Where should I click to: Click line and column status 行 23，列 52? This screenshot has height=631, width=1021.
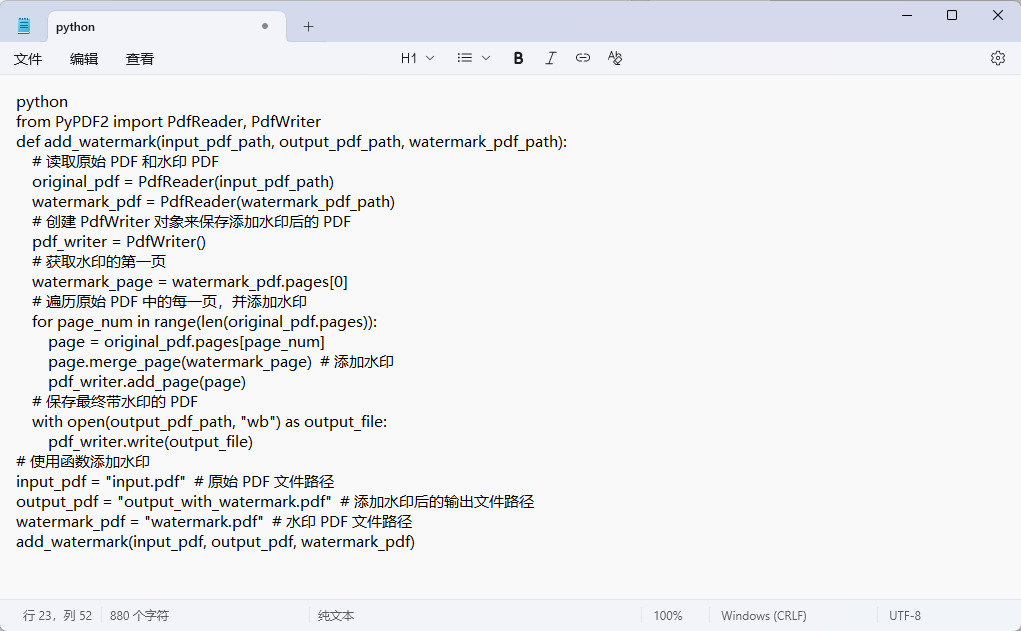tap(57, 615)
